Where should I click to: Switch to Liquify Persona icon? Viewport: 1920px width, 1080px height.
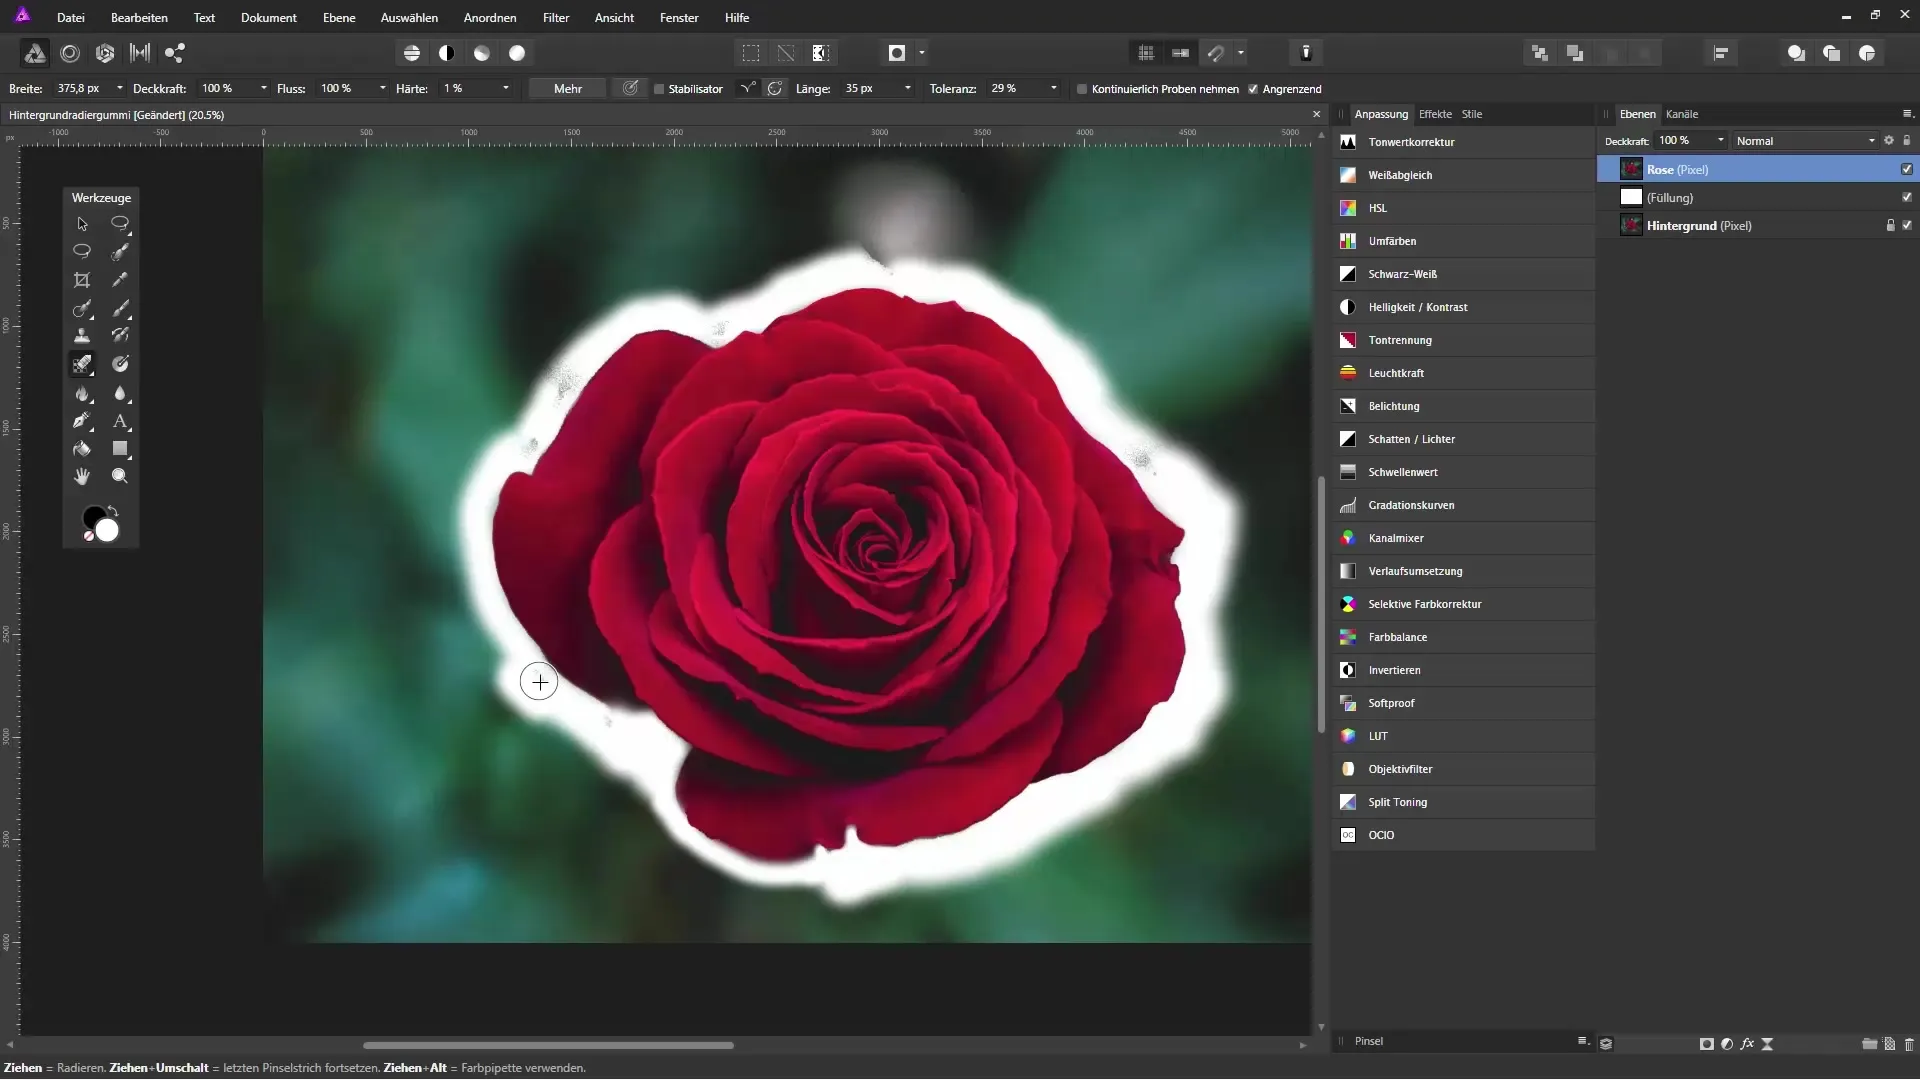click(x=70, y=53)
